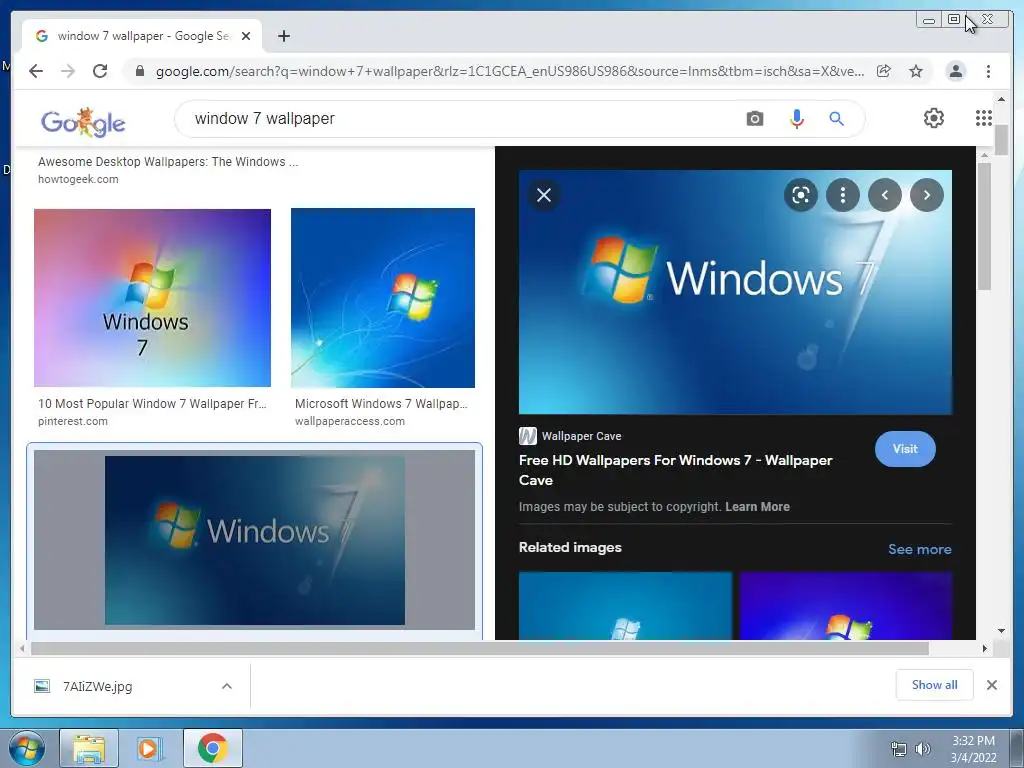Open the Wallpaper Cave source link
Image resolution: width=1024 pixels, height=768 pixels.
click(570, 436)
